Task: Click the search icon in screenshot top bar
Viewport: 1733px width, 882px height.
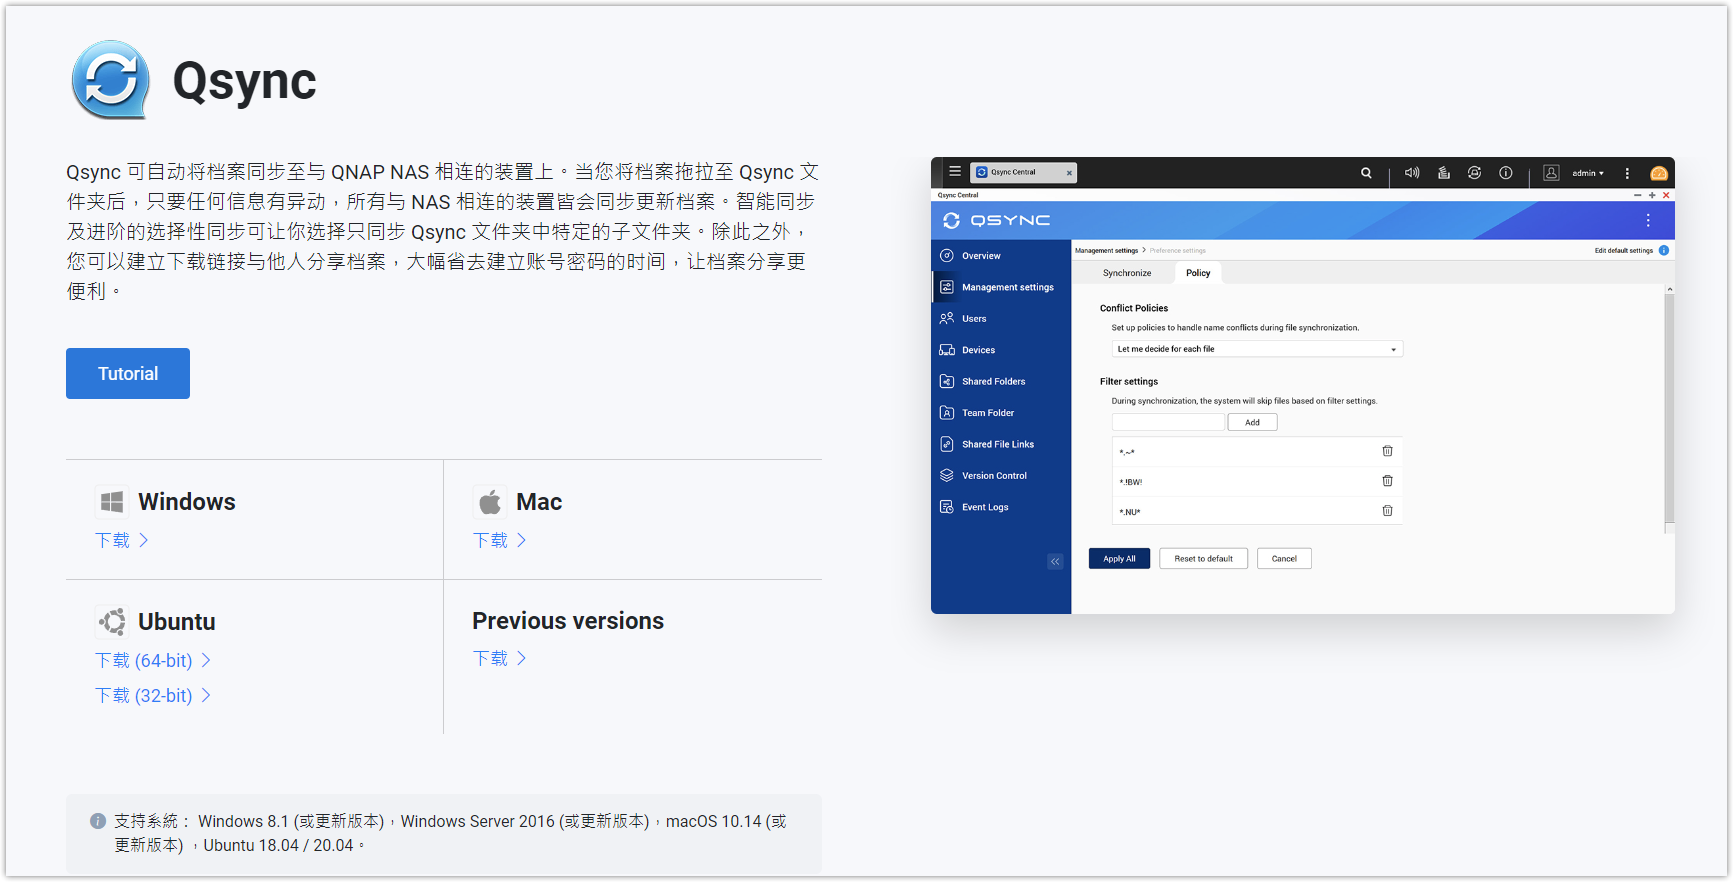Action: click(1366, 173)
